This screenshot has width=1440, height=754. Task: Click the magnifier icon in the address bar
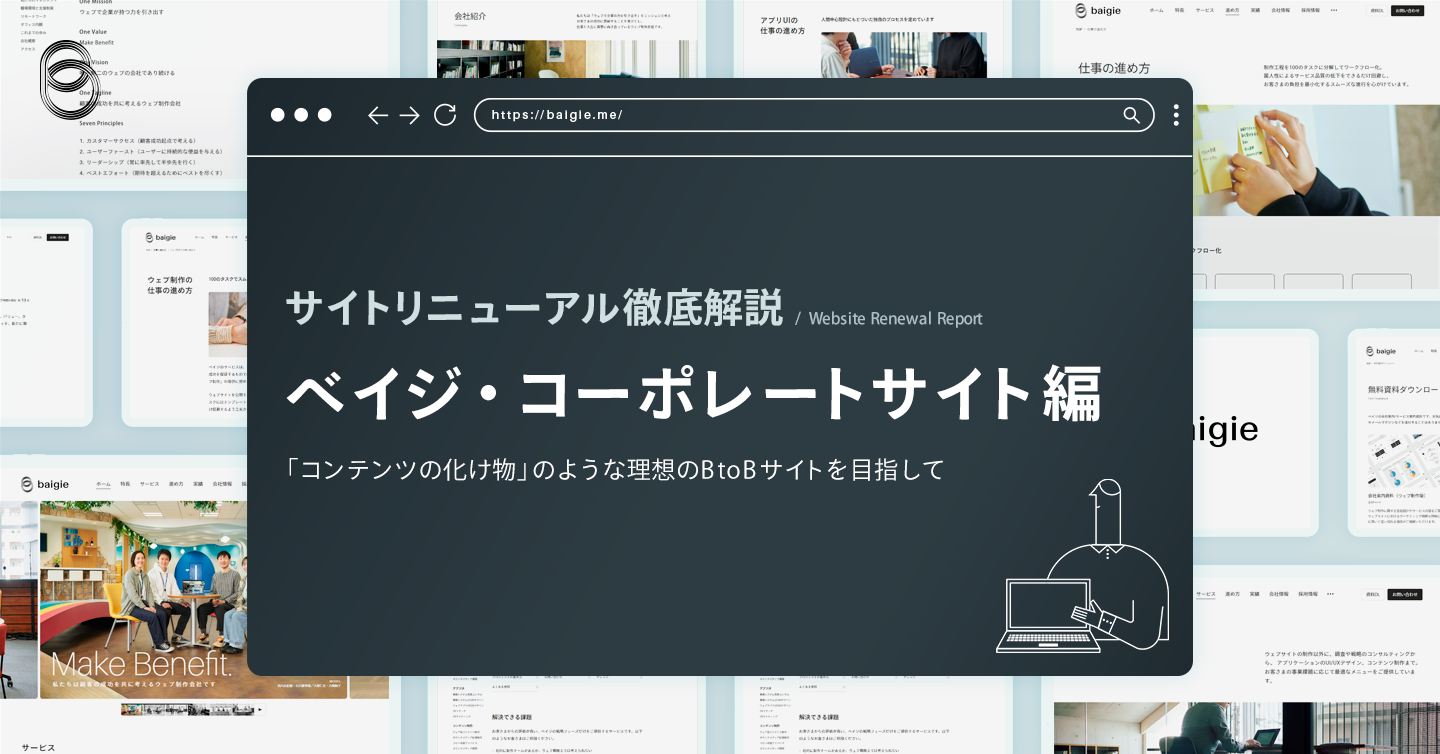[1131, 115]
